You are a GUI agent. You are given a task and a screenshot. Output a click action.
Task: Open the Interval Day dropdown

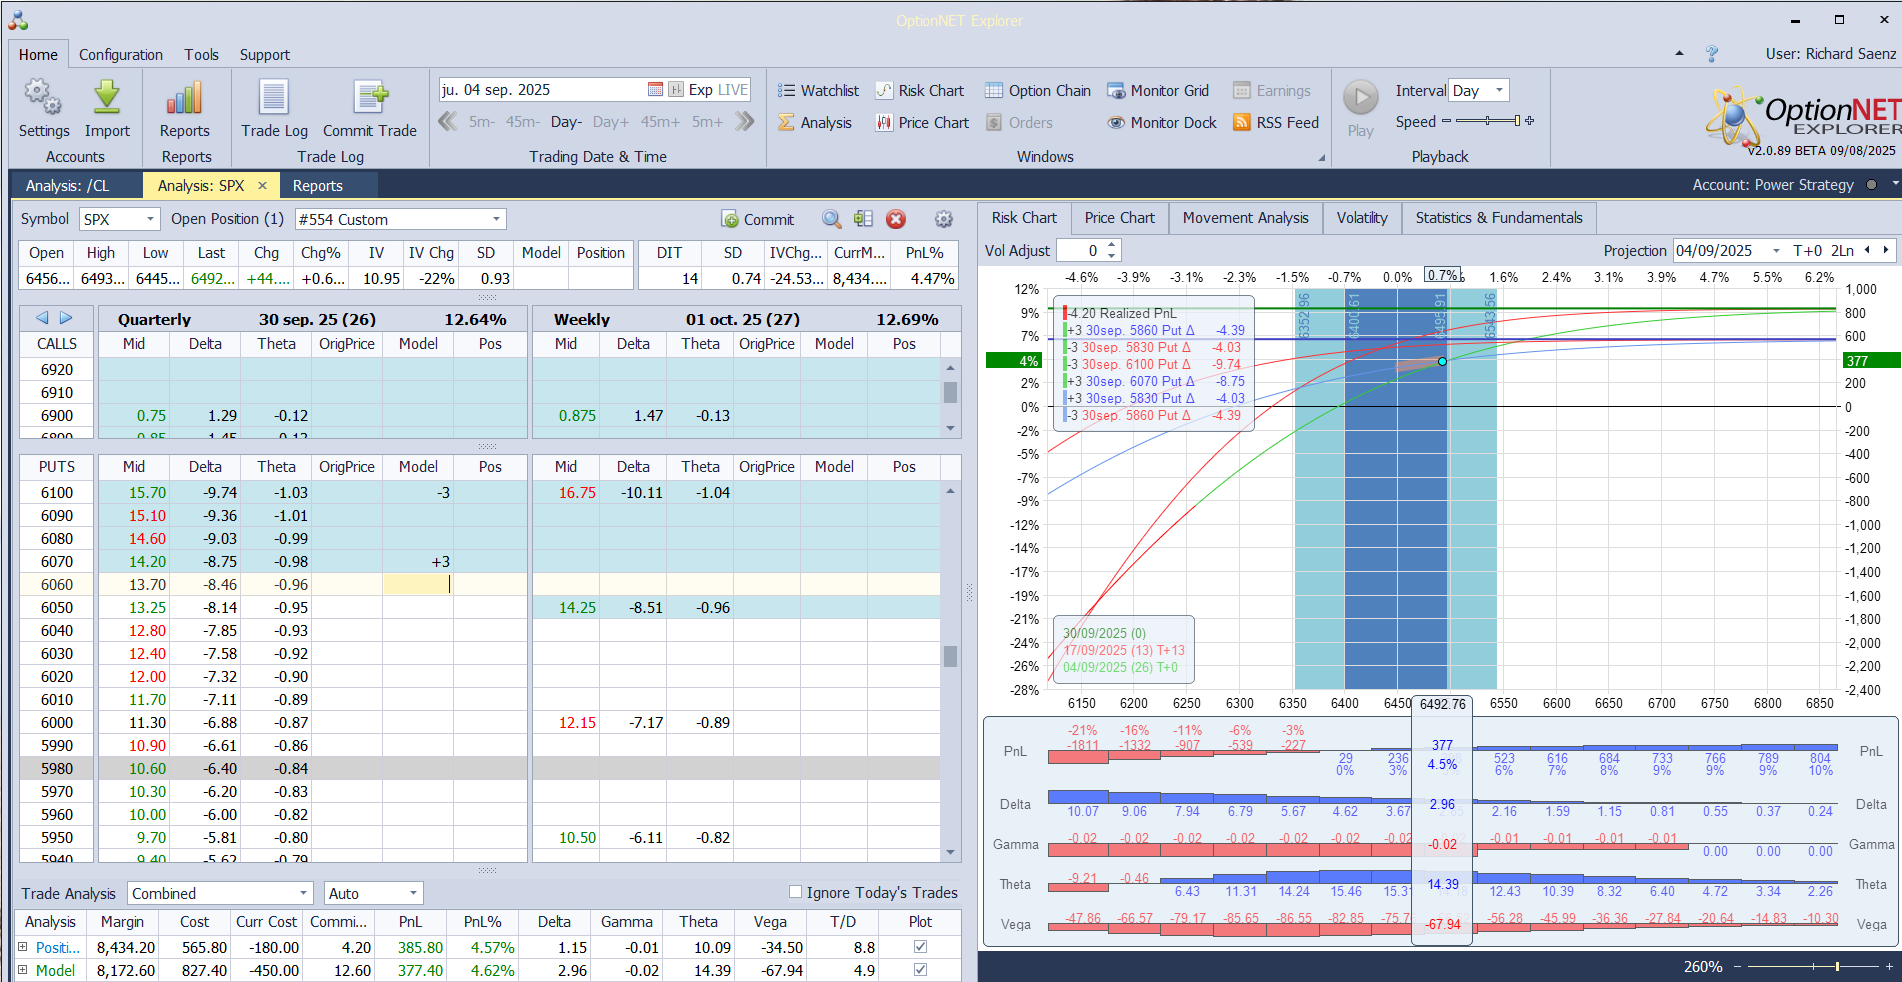(x=1499, y=91)
